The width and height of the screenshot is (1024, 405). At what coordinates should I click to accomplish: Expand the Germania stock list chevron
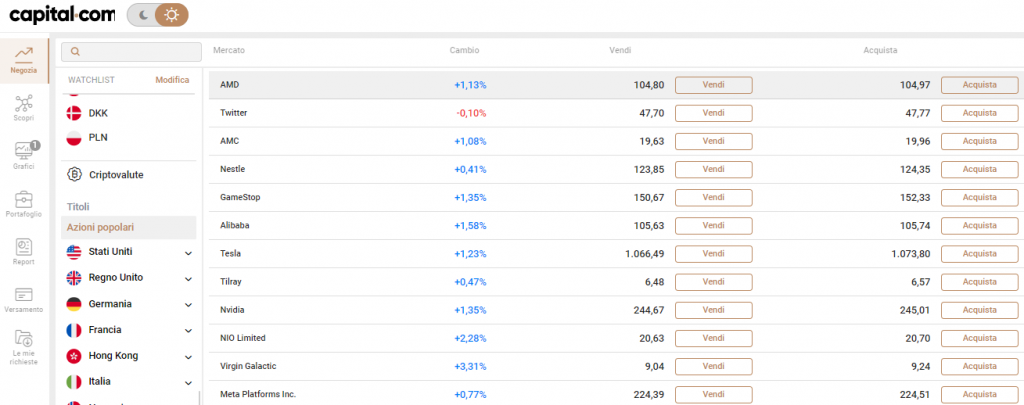pos(188,305)
